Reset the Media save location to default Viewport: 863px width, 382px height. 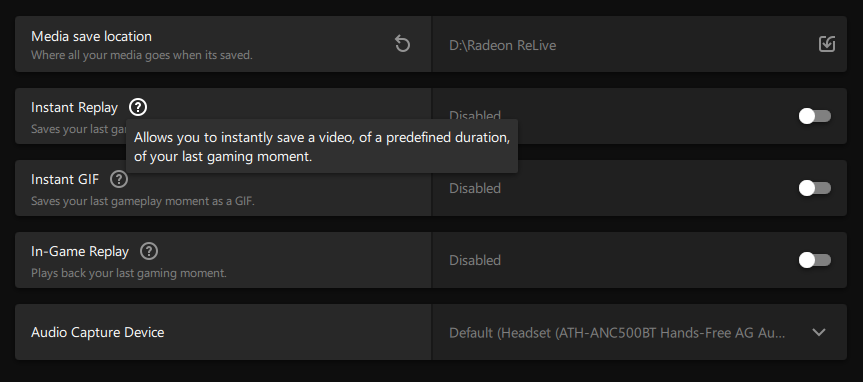coord(402,44)
